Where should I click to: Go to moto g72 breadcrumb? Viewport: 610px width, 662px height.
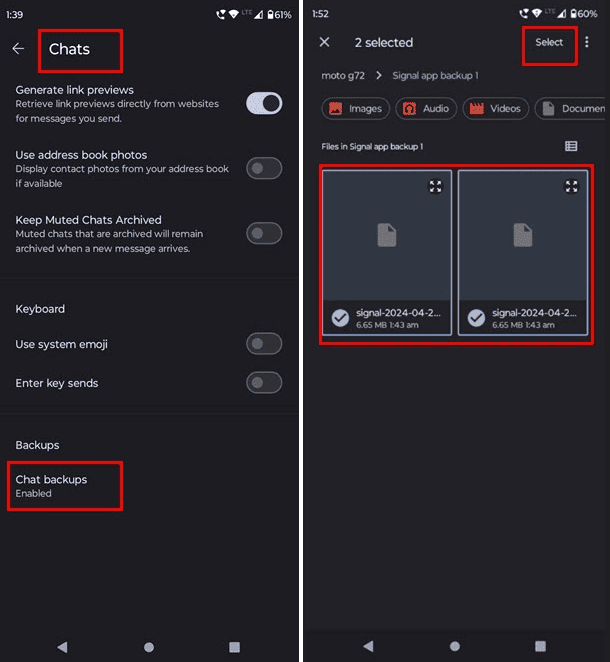pyautogui.click(x=343, y=76)
